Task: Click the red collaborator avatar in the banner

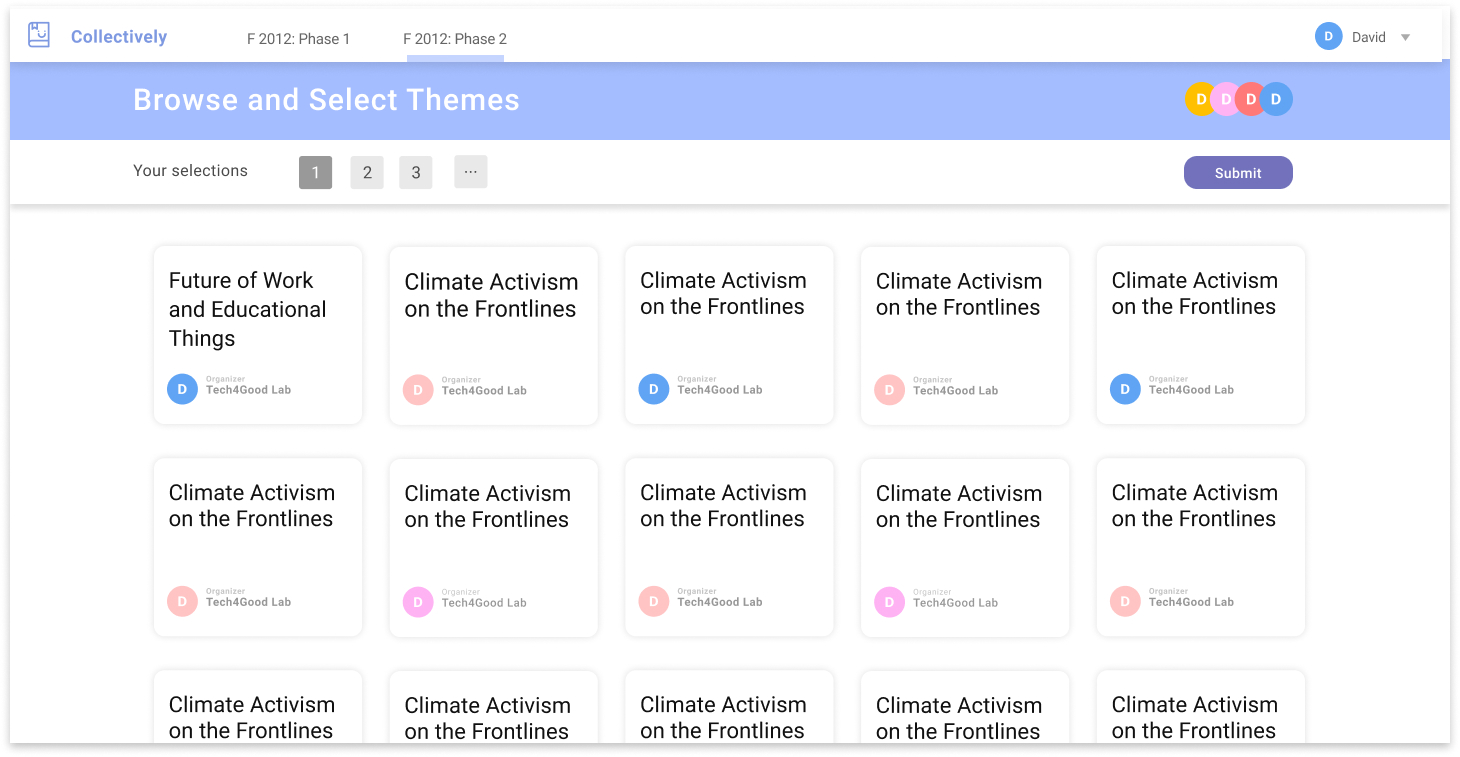Action: point(1250,99)
